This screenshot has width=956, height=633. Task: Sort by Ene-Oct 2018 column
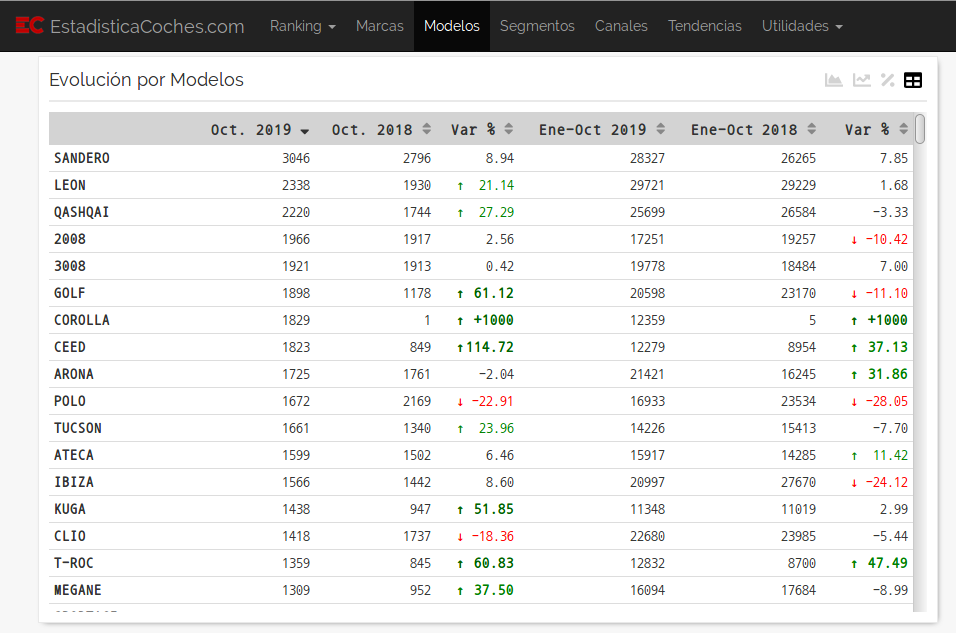click(x=753, y=129)
